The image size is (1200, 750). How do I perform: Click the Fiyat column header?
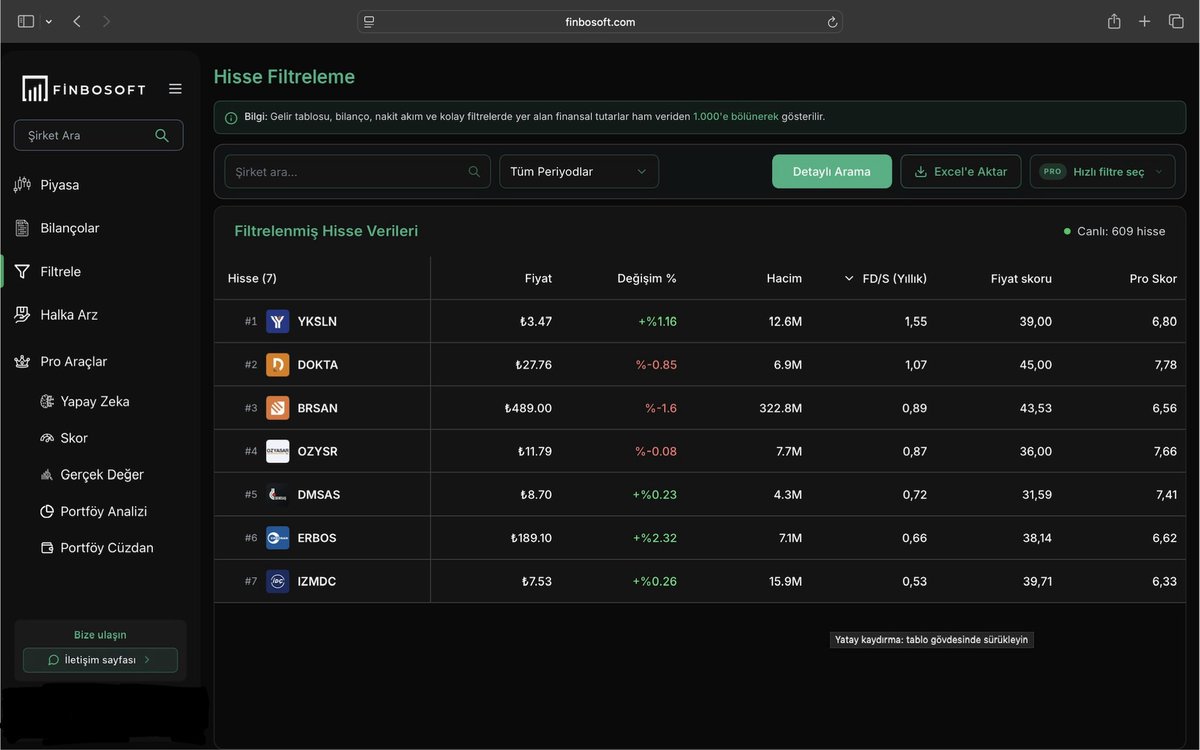click(x=538, y=278)
